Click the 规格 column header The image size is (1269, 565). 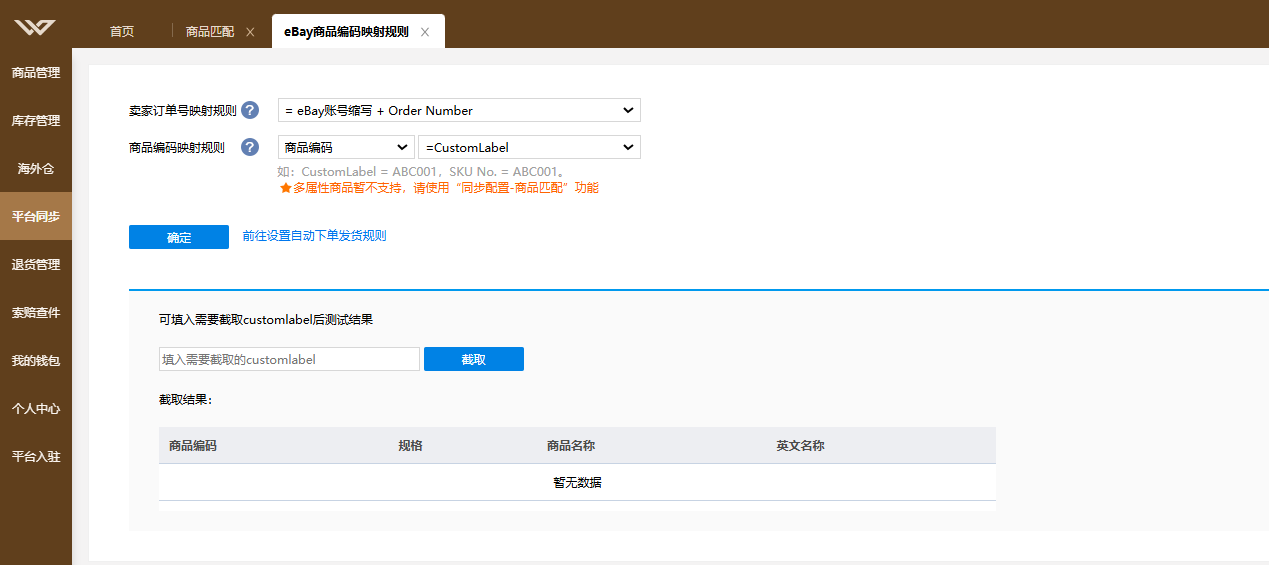click(x=410, y=445)
